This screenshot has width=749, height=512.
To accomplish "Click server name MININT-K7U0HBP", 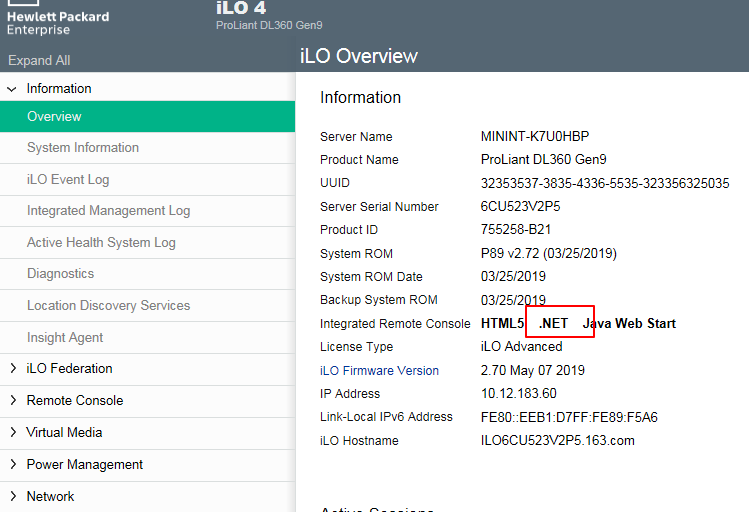I will click(535, 136).
